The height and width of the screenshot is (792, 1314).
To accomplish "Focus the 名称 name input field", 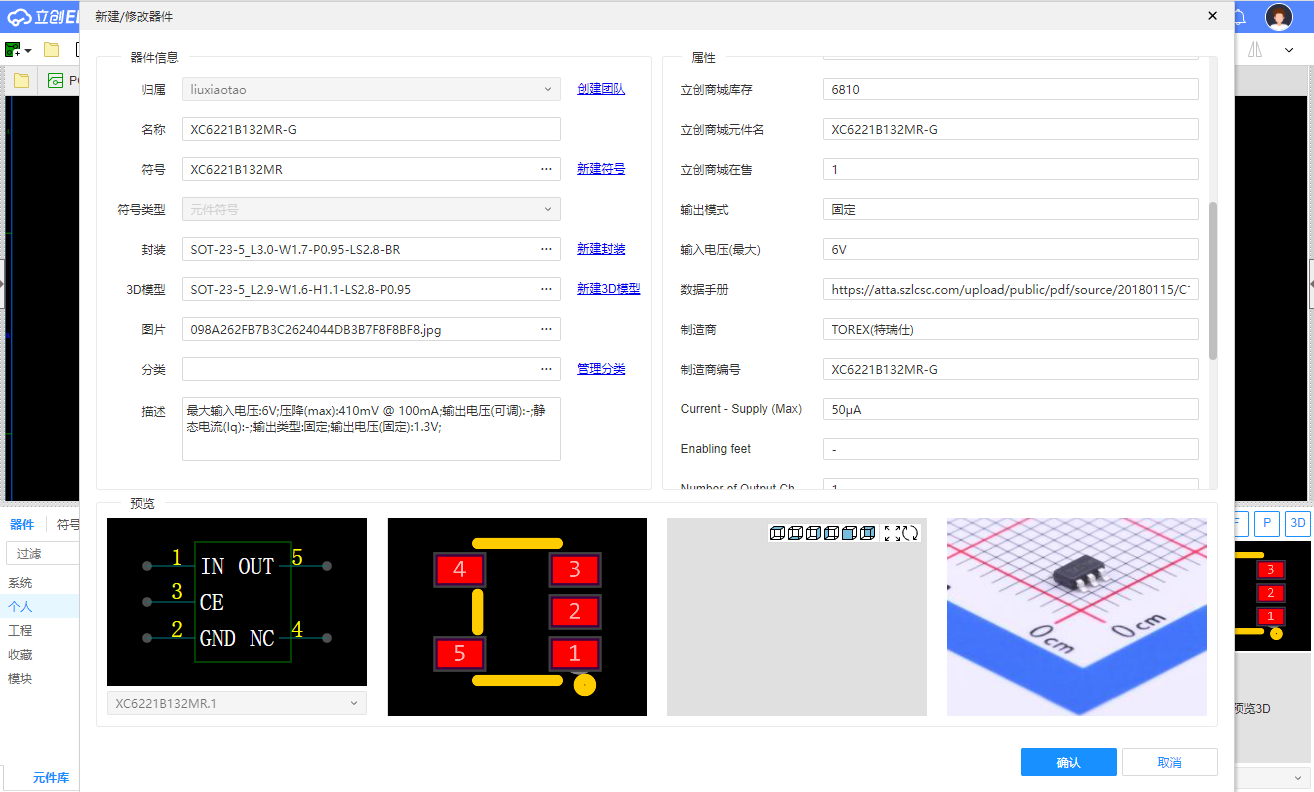I will [x=371, y=129].
